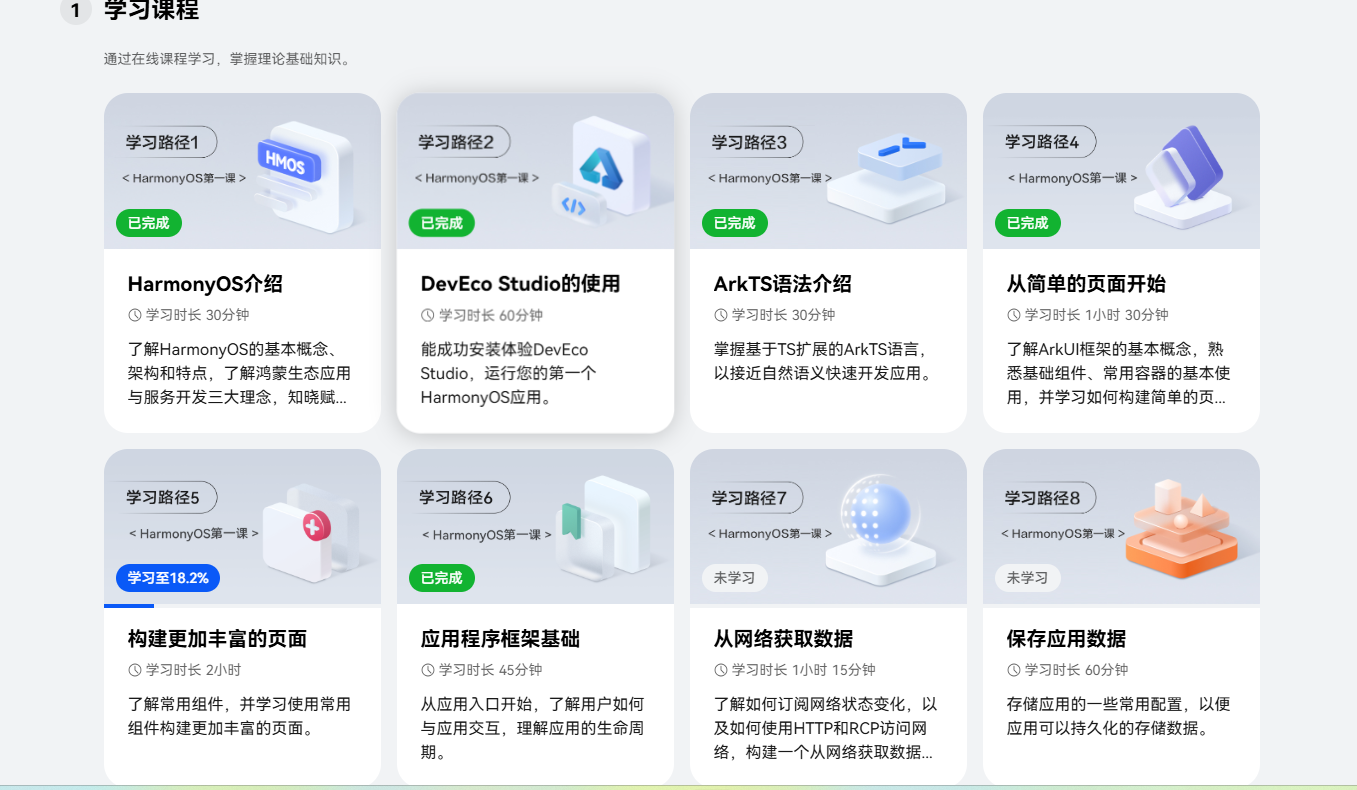Open the 保存应用数据 course title

pos(1066,639)
